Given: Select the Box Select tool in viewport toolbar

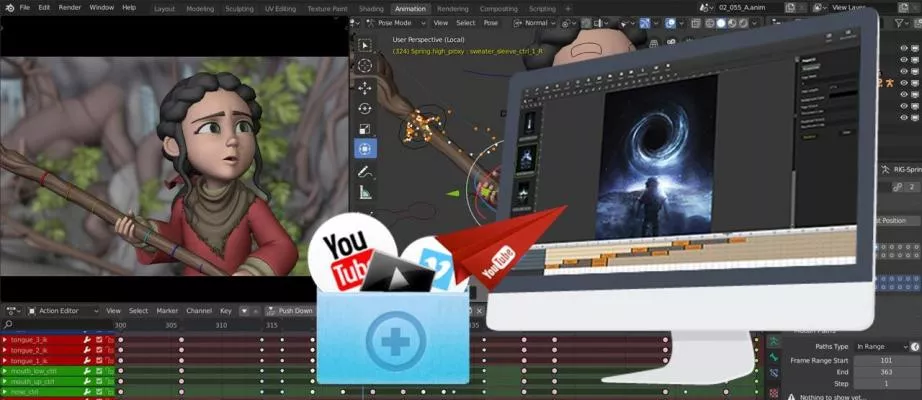Looking at the screenshot, I should 365,45.
